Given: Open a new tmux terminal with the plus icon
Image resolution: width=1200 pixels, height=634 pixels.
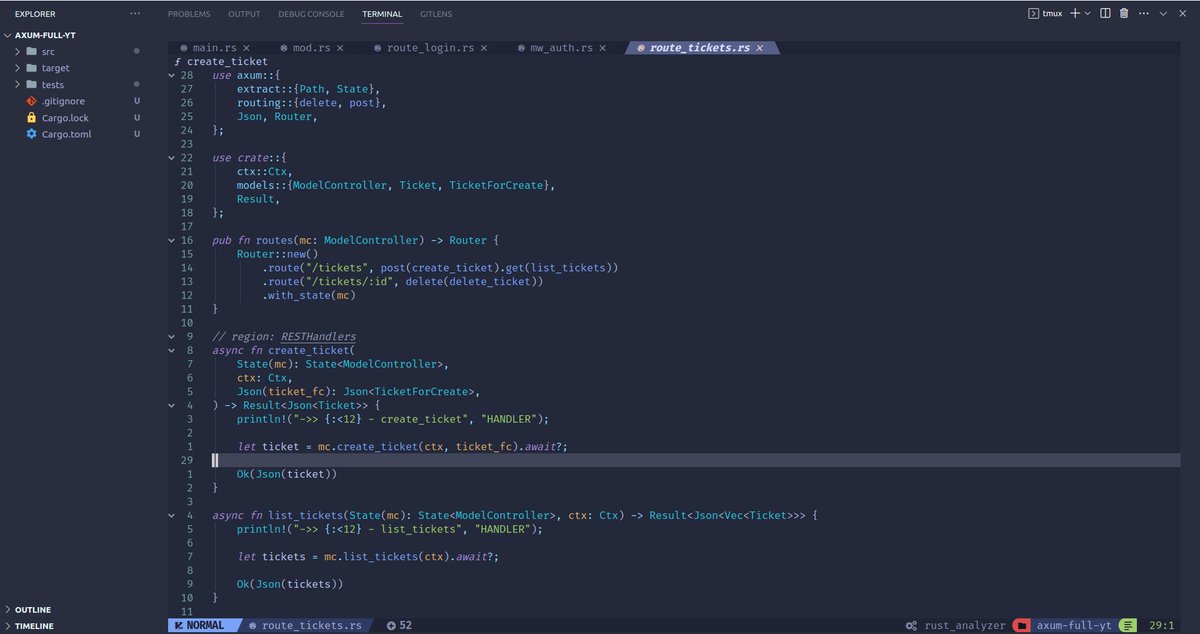Looking at the screenshot, I should coord(1075,13).
